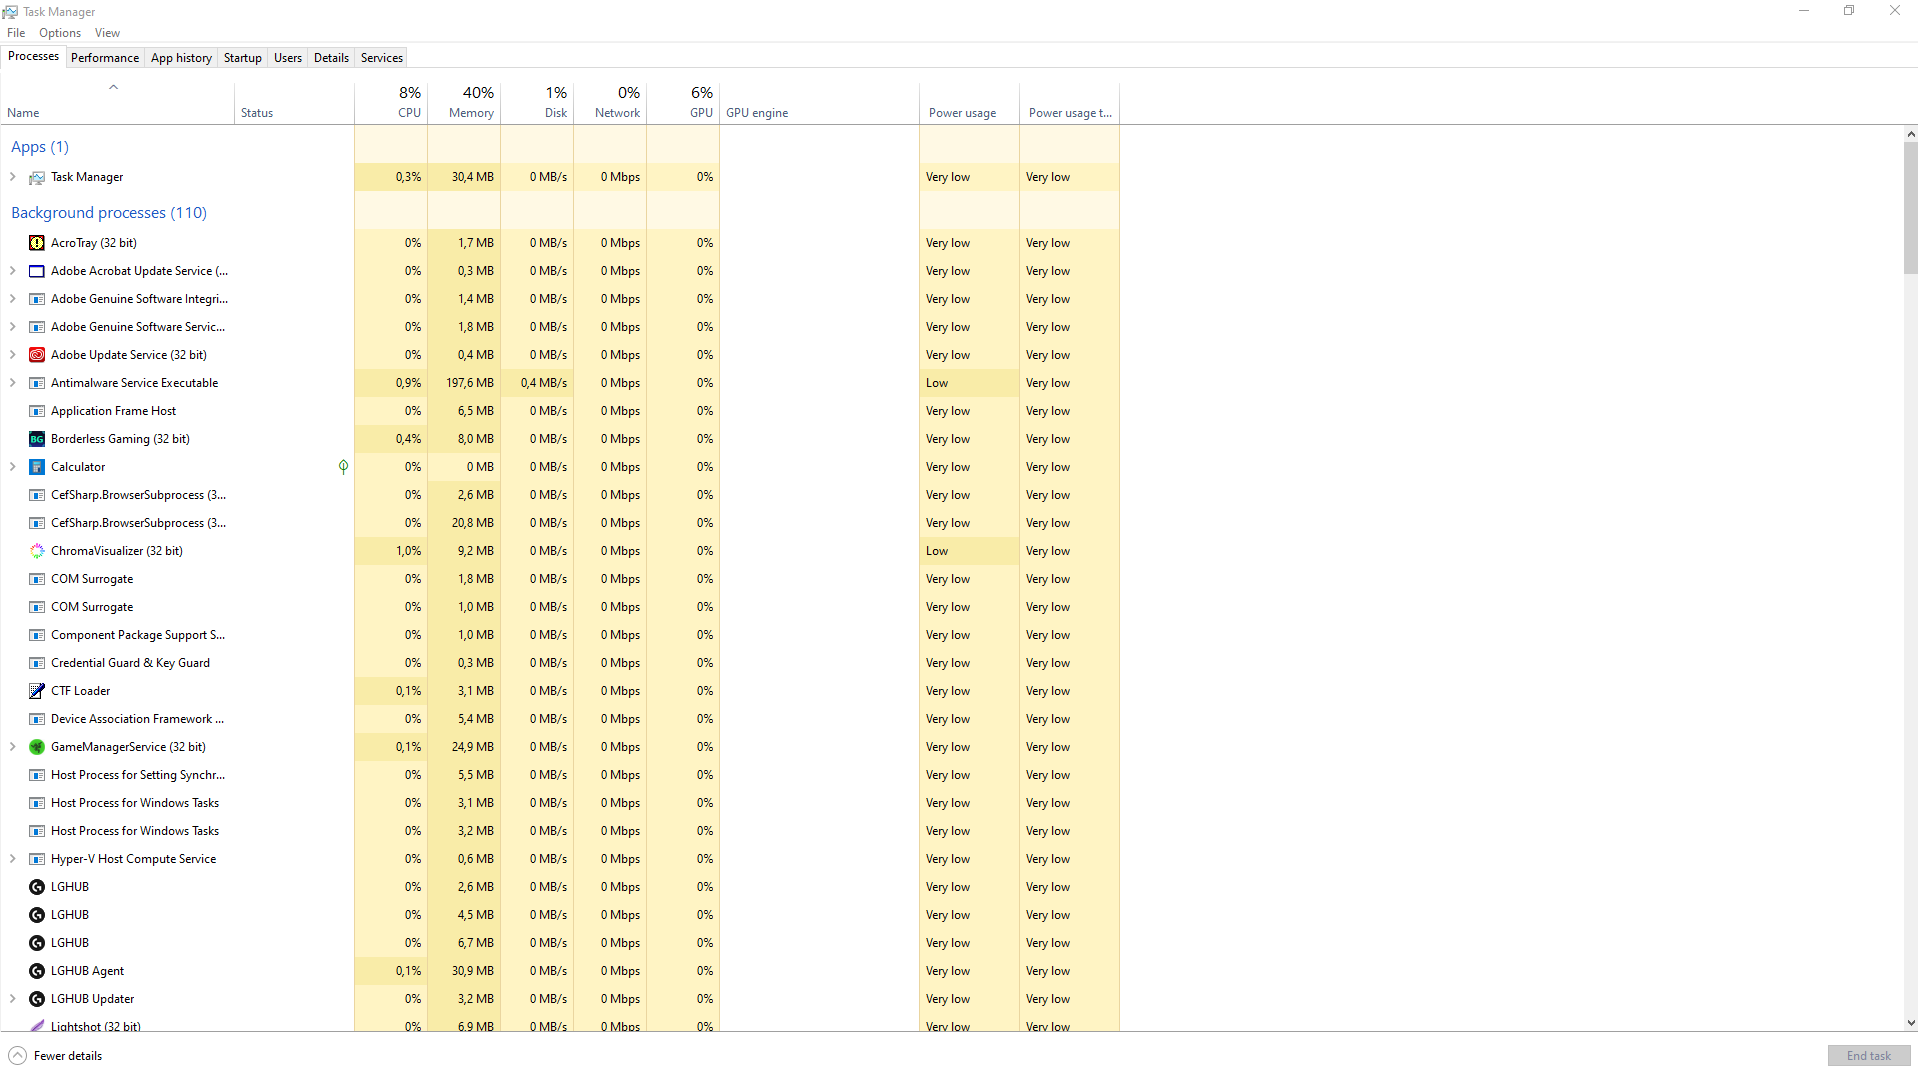Sort by the Name column header
The width and height of the screenshot is (1918, 1078).
click(117, 102)
